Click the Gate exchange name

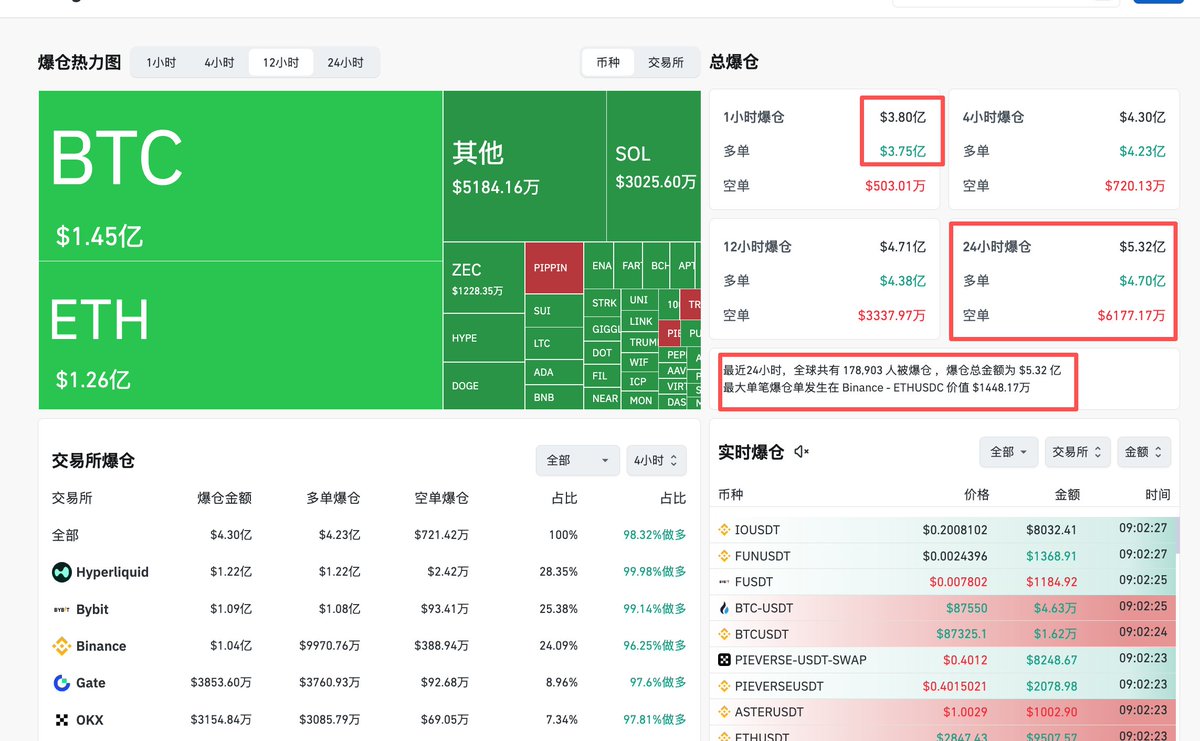pos(90,683)
